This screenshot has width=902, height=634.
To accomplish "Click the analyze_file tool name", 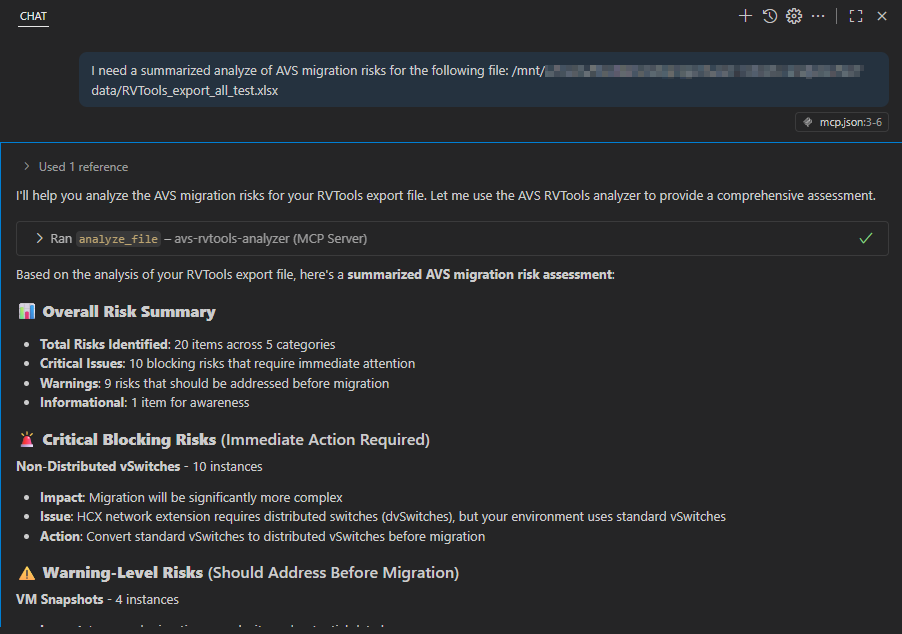I will [x=118, y=239].
